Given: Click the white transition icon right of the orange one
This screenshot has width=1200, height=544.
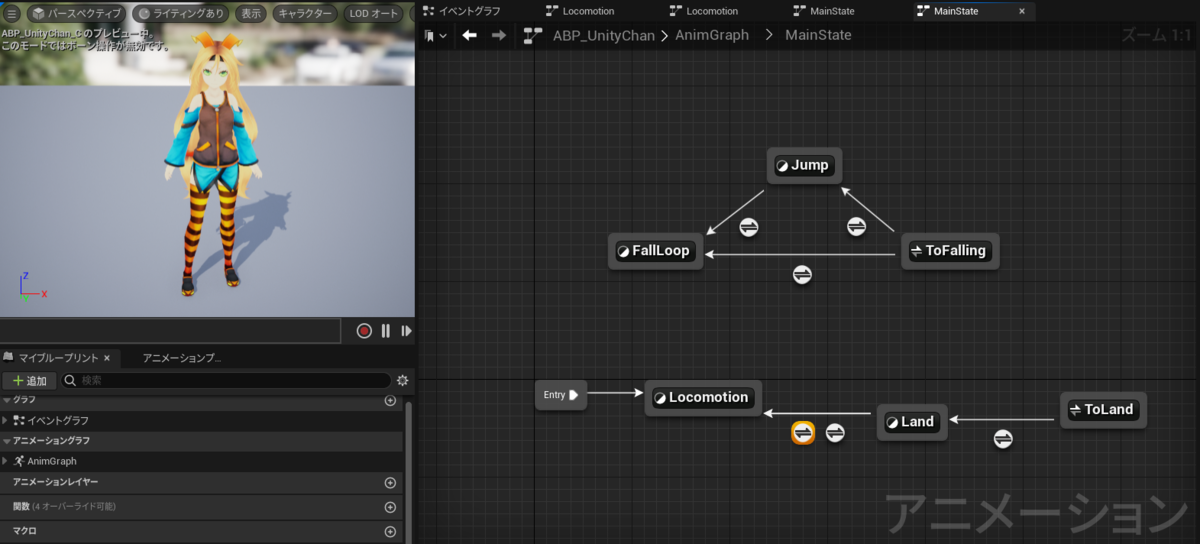Looking at the screenshot, I should coord(835,433).
